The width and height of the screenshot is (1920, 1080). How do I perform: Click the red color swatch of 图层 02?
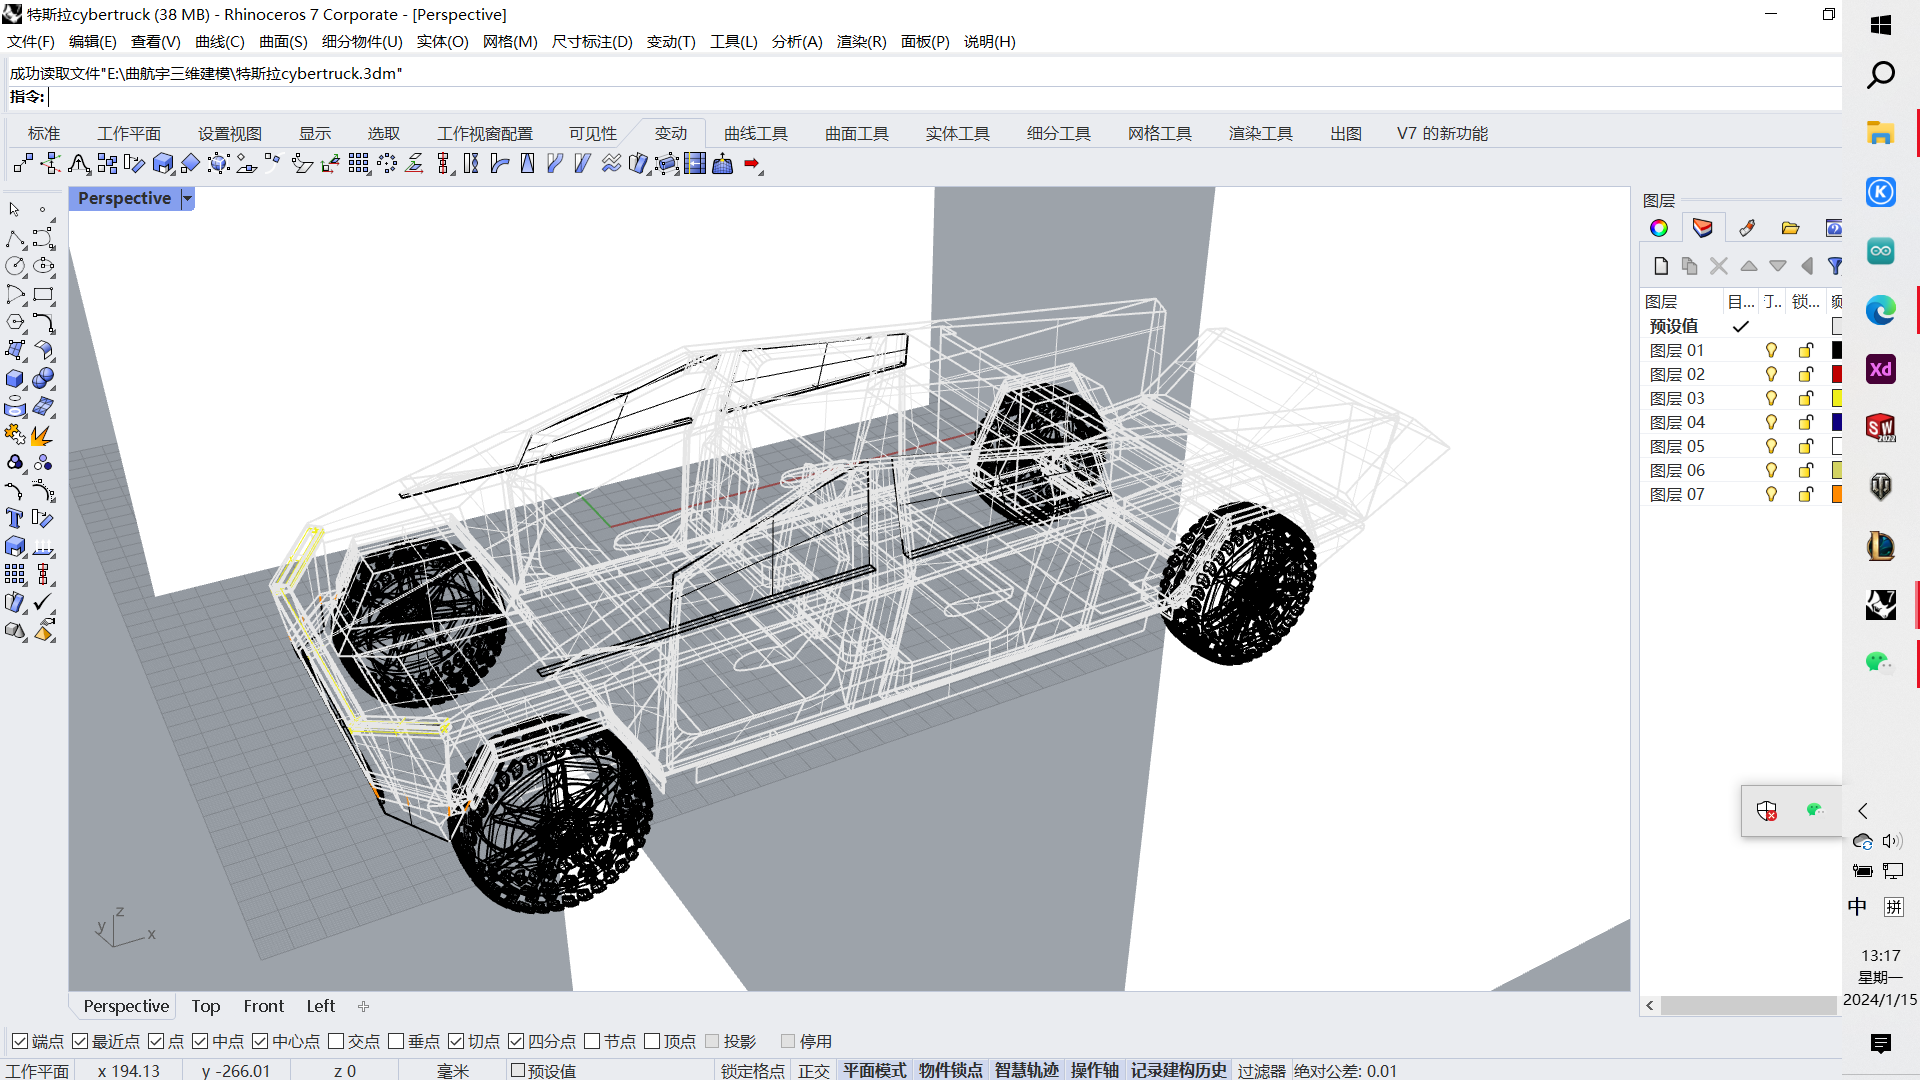[1836, 374]
